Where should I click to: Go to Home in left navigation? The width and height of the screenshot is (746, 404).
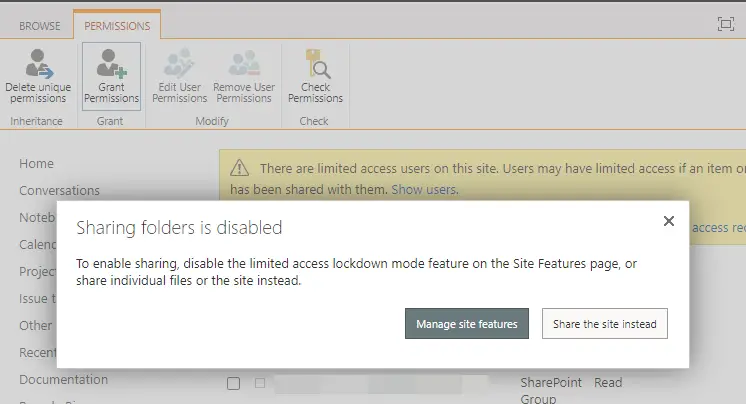pyautogui.click(x=36, y=164)
